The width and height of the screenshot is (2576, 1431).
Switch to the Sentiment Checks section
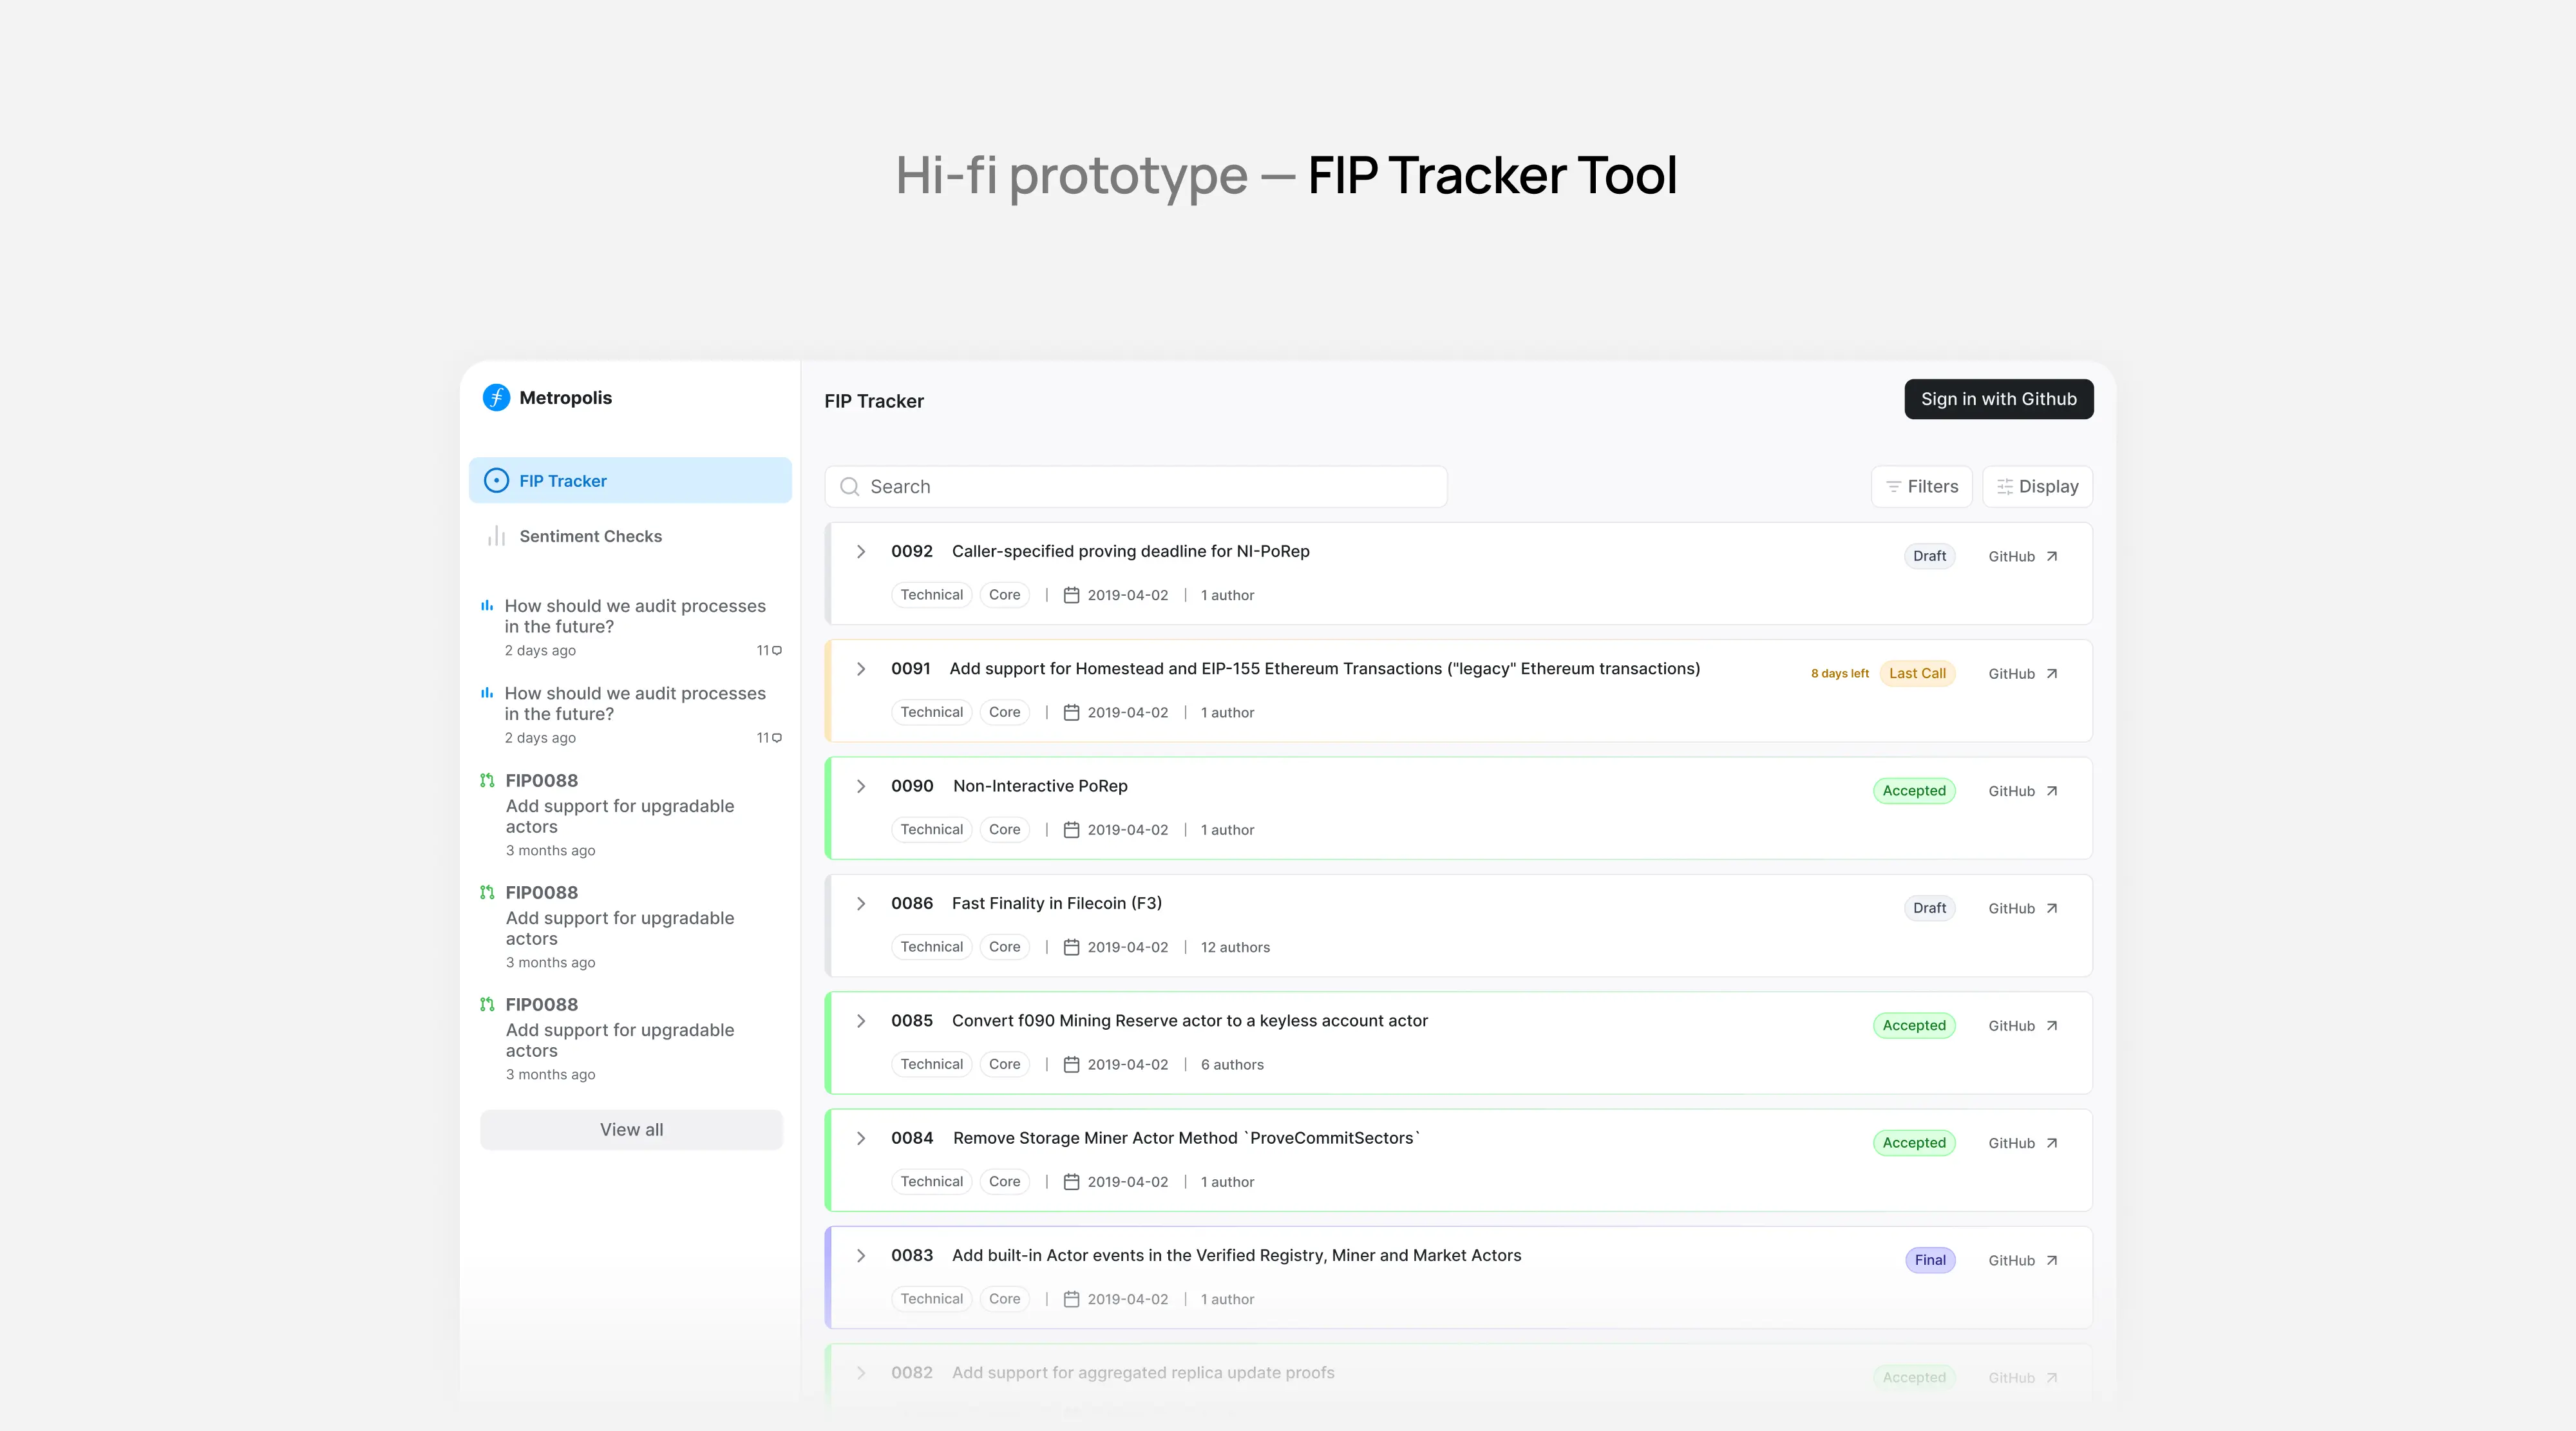[590, 536]
